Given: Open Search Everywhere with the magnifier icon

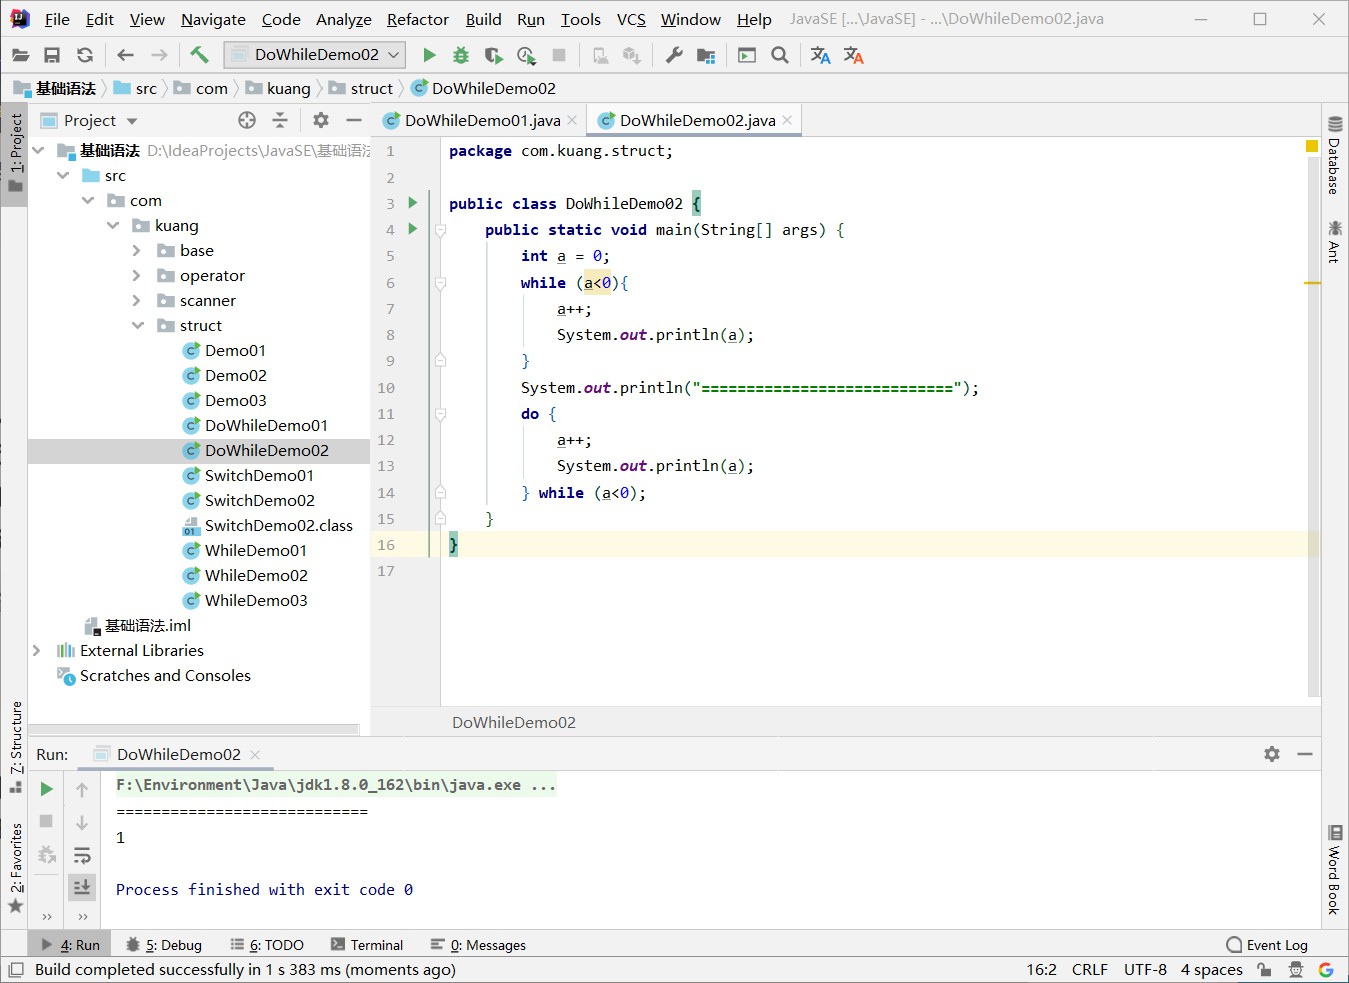Looking at the screenshot, I should pos(780,55).
